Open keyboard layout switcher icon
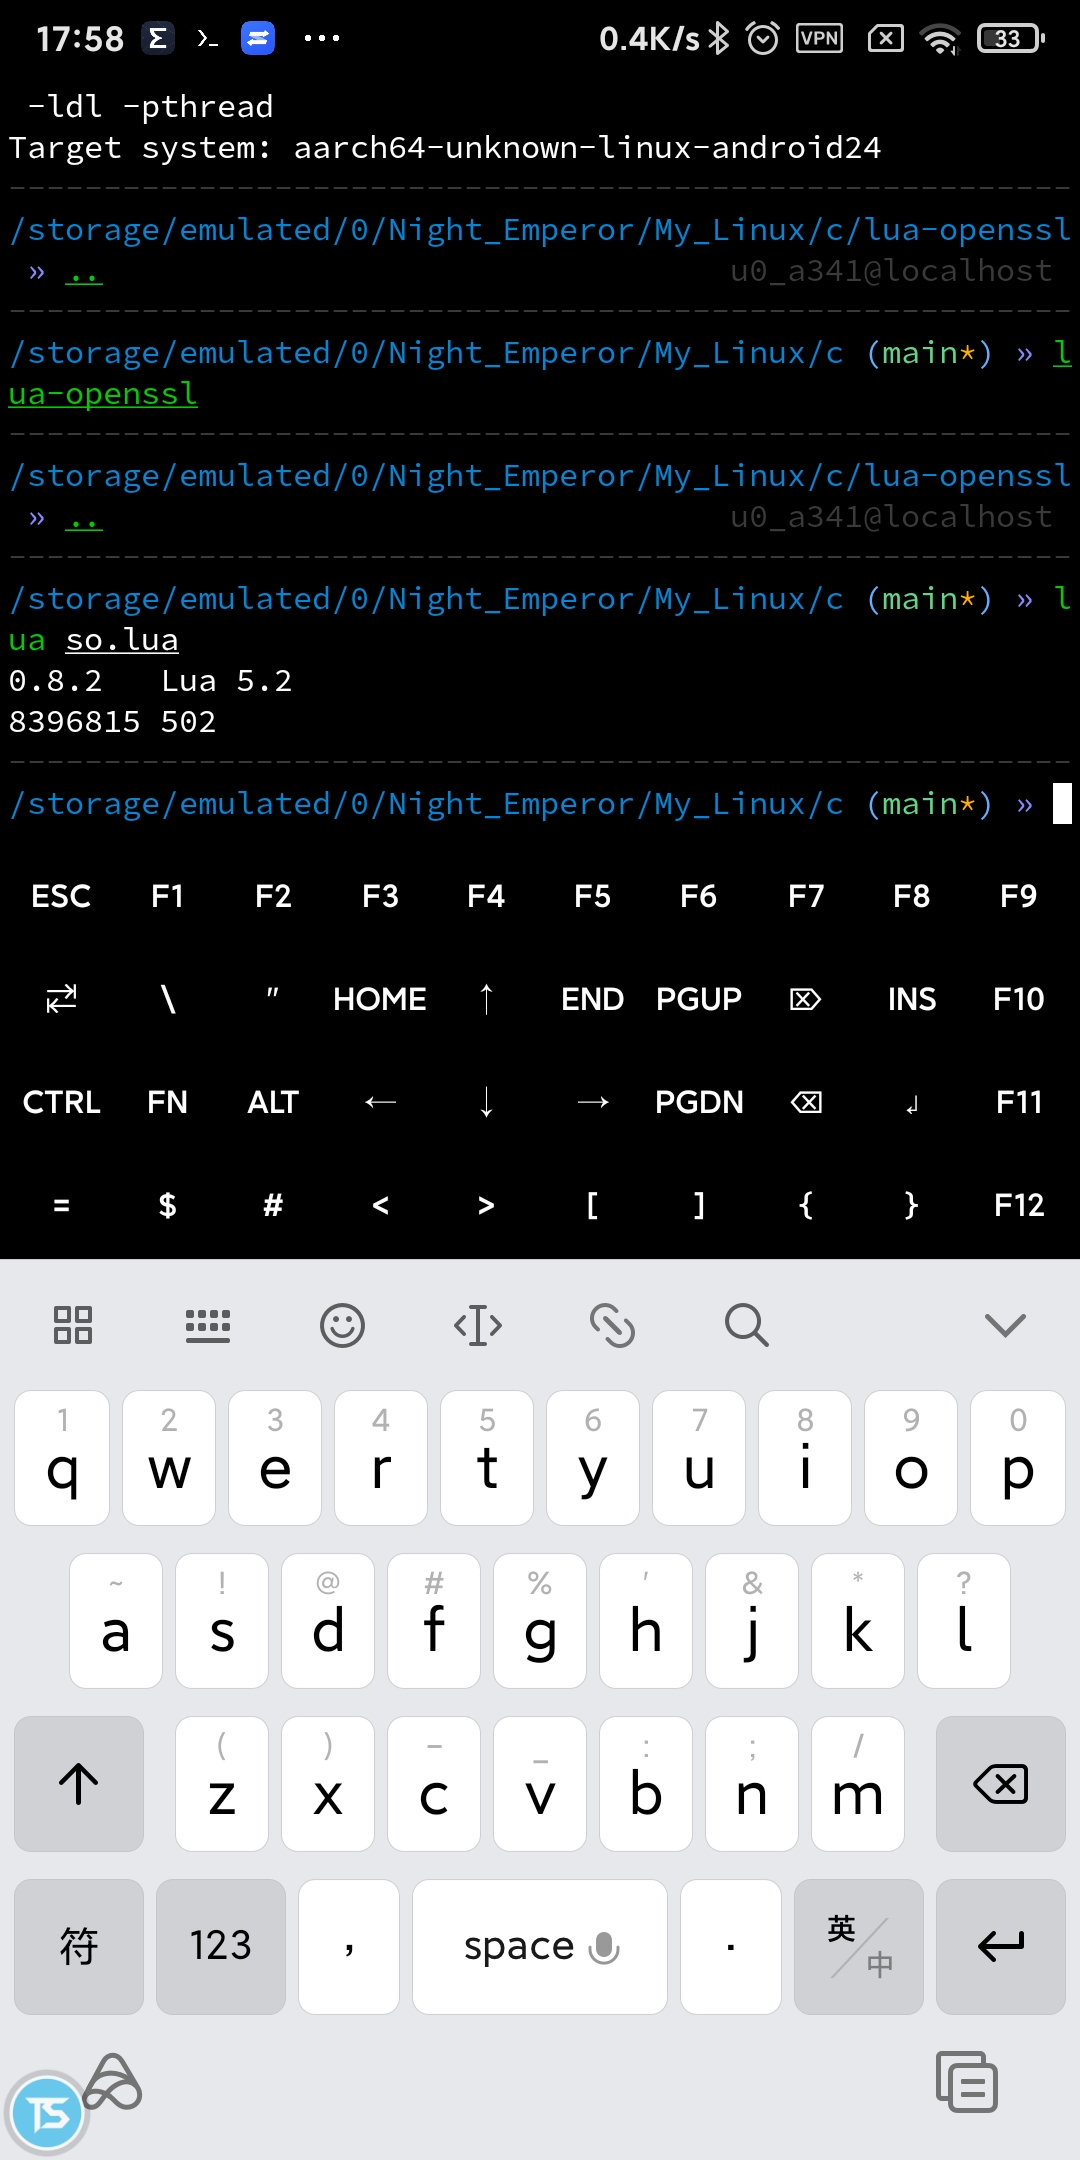The image size is (1080, 2160). (x=208, y=1325)
